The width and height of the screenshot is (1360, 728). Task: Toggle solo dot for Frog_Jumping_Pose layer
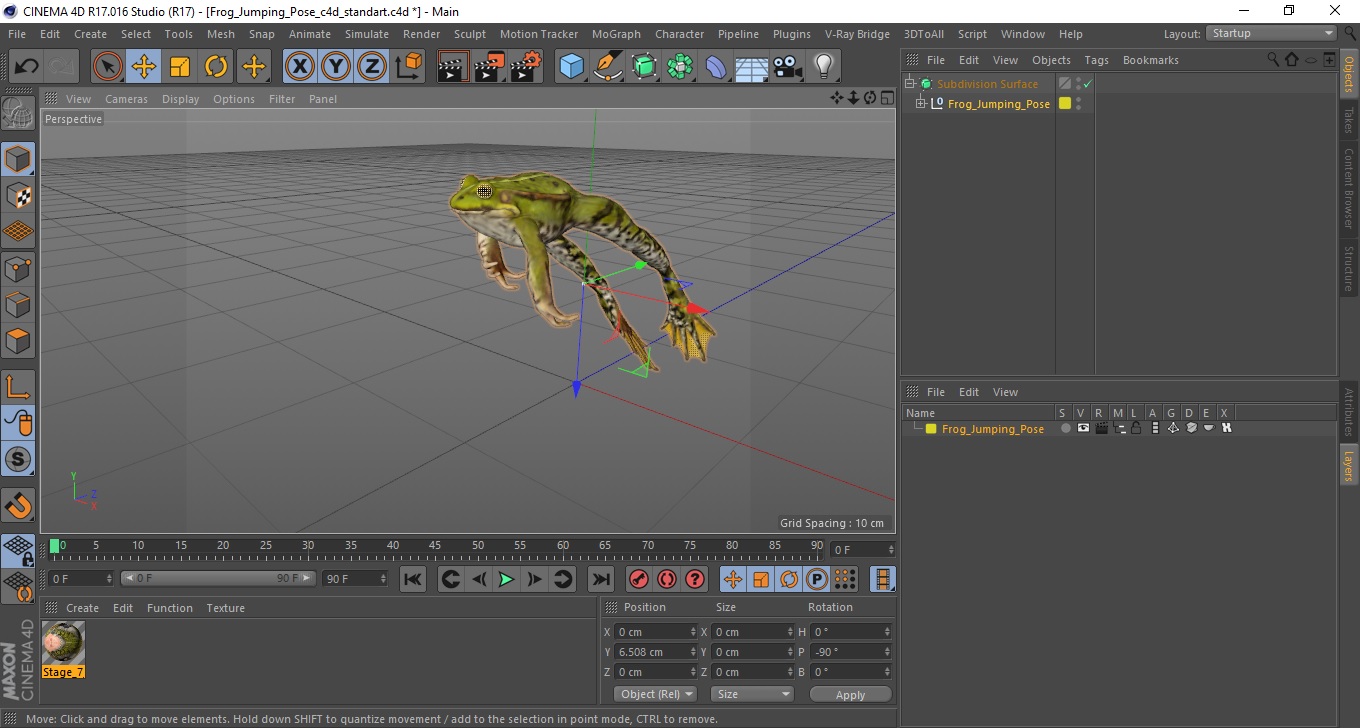[1066, 428]
